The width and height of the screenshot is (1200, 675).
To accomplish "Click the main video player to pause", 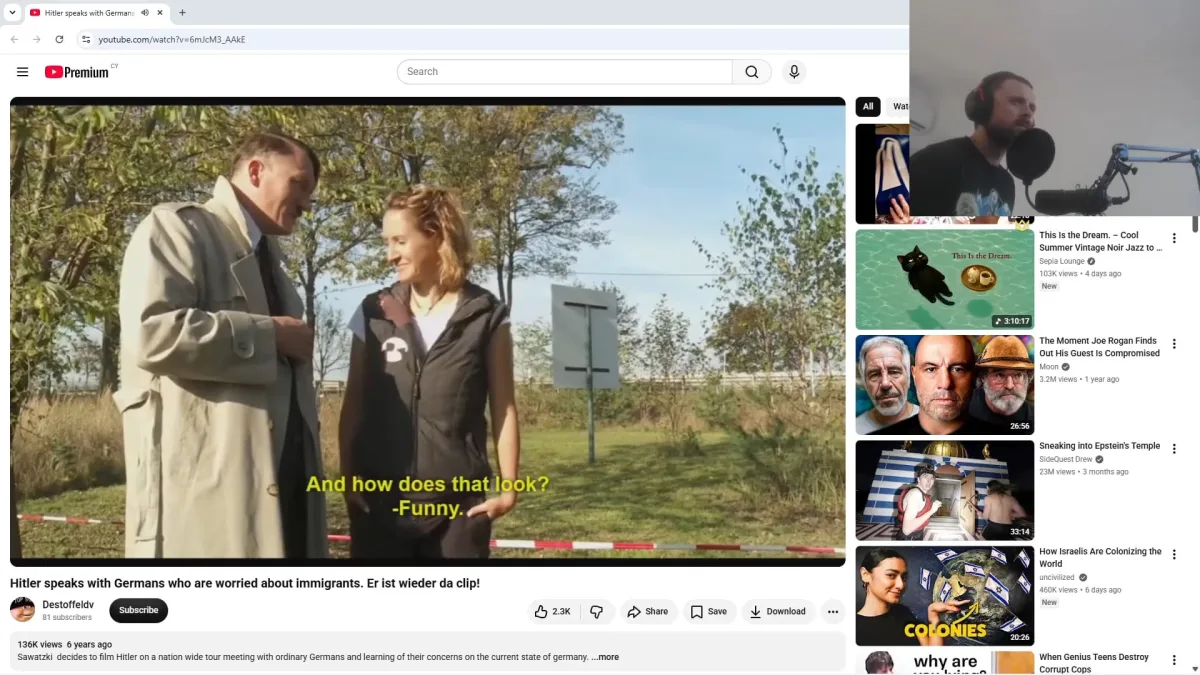I will (427, 330).
